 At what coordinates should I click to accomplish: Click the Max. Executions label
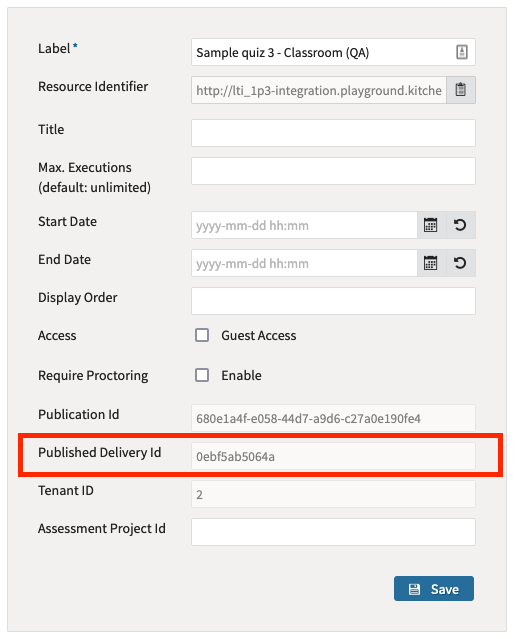94,177
